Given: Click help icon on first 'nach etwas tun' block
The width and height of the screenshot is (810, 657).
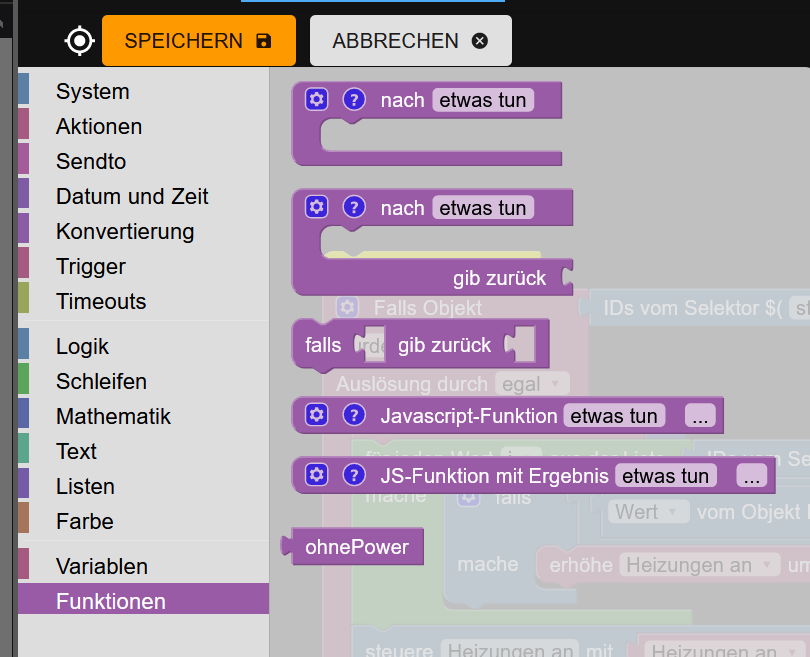Looking at the screenshot, I should 353,99.
